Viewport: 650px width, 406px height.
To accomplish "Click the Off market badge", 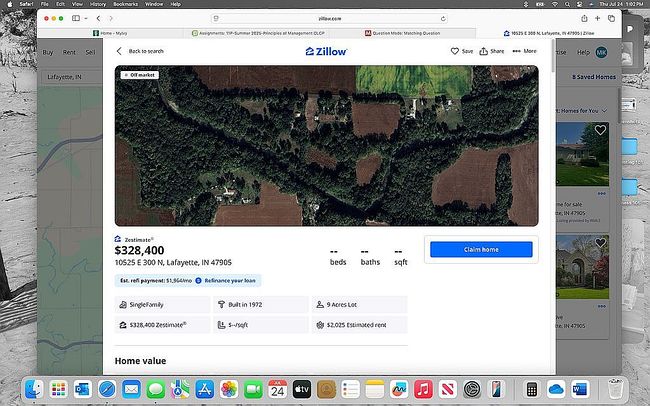I will pos(140,75).
